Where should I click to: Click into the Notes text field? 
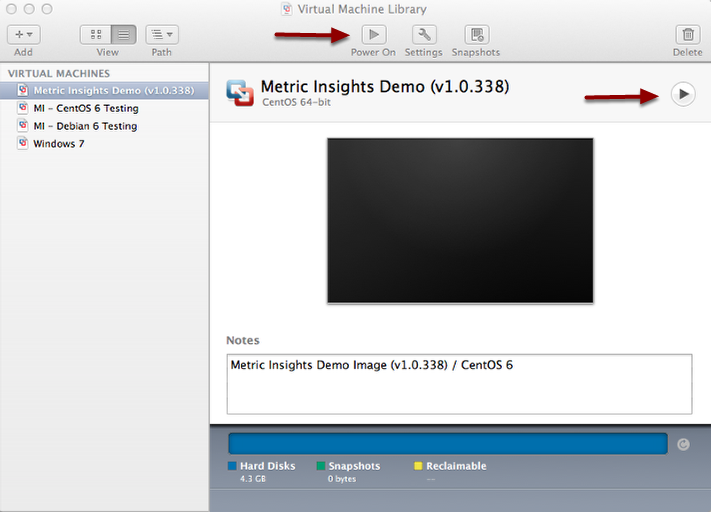pyautogui.click(x=459, y=384)
